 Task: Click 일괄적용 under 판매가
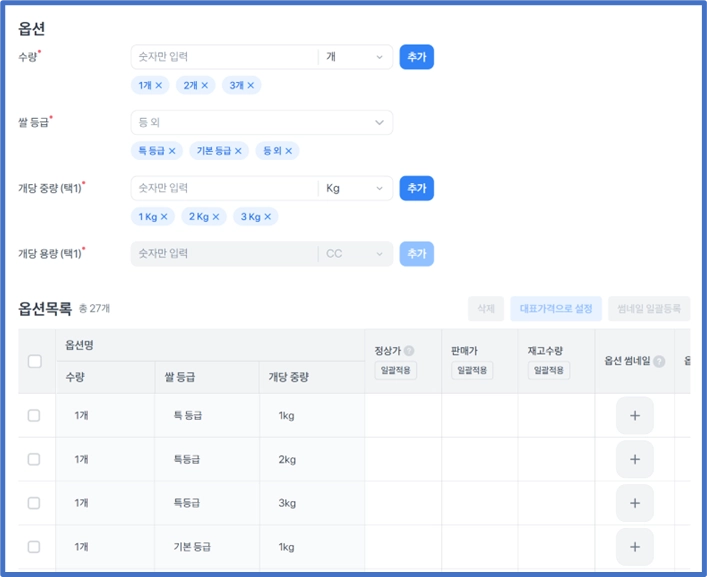click(x=472, y=370)
